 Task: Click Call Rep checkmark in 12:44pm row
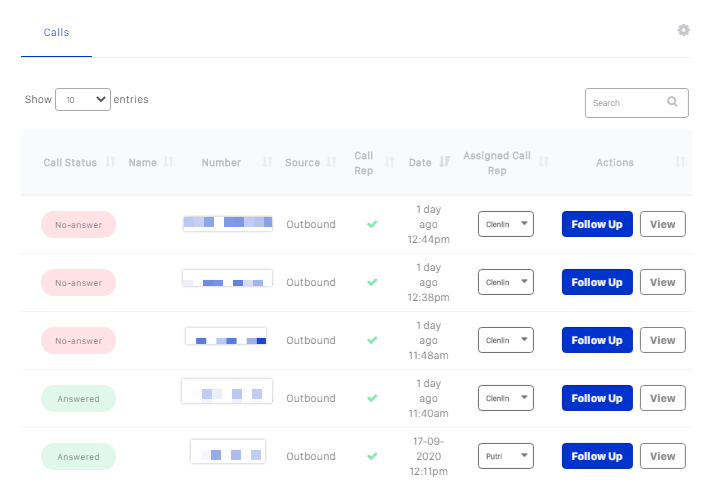coord(372,224)
